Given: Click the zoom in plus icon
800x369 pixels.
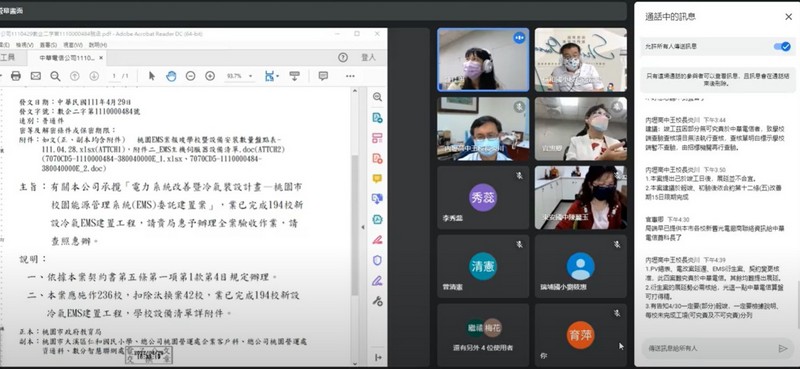Looking at the screenshot, I should point(210,76).
